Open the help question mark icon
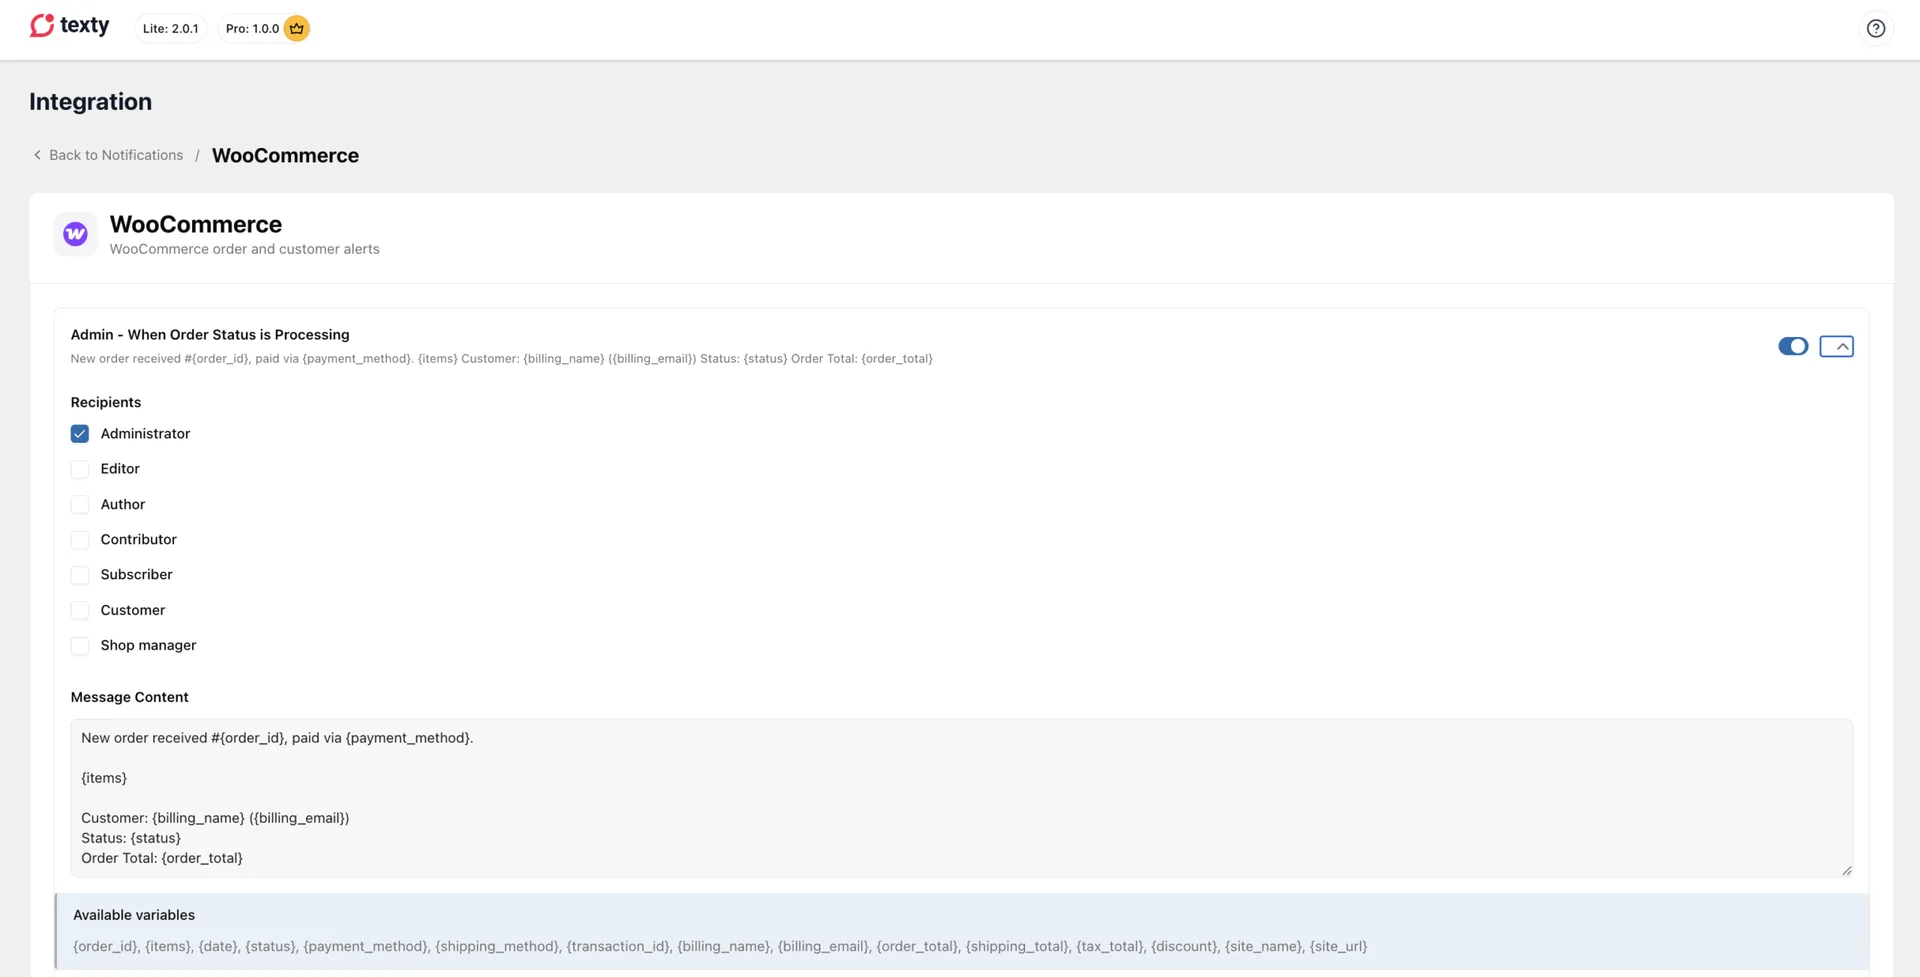The height and width of the screenshot is (977, 1920). point(1875,28)
